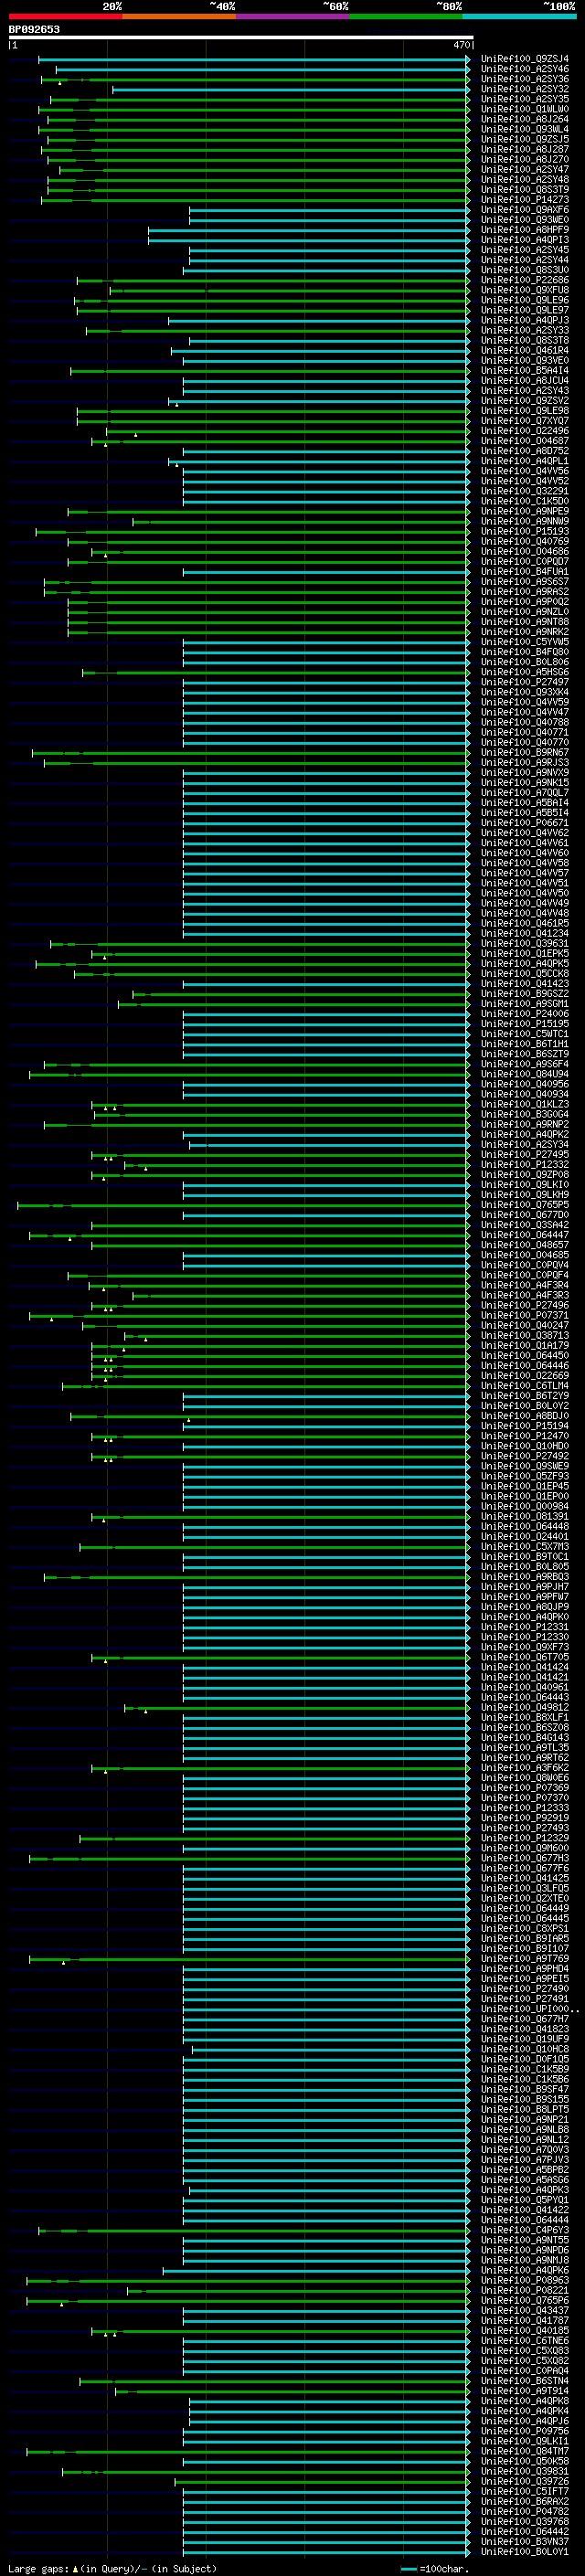
Task: Select hit UniRef100_Q1EPK5
Action: 524,954
